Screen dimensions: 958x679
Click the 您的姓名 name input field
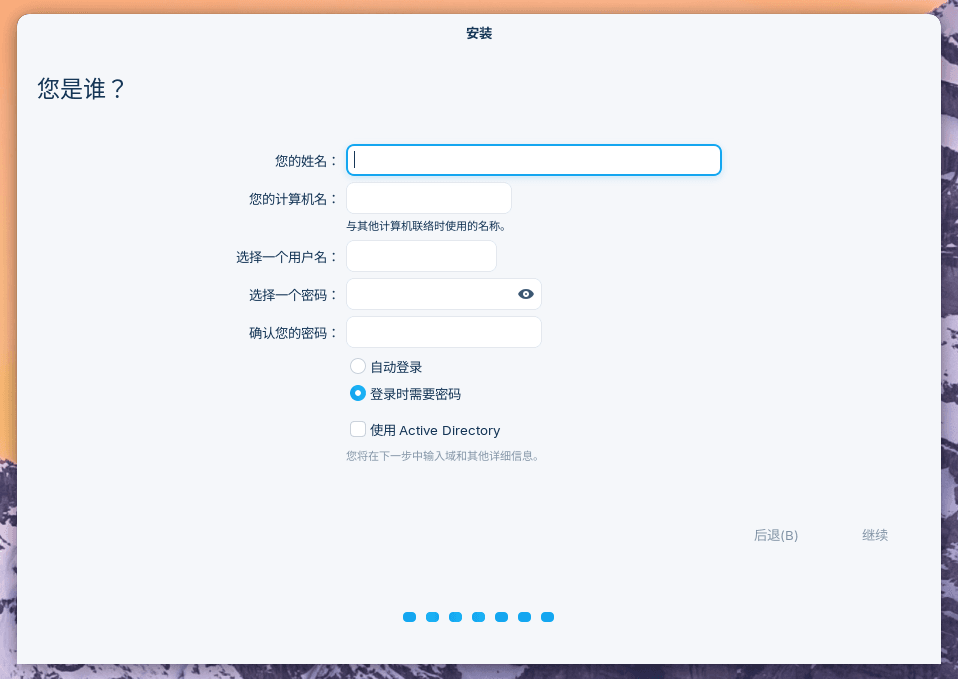point(533,159)
